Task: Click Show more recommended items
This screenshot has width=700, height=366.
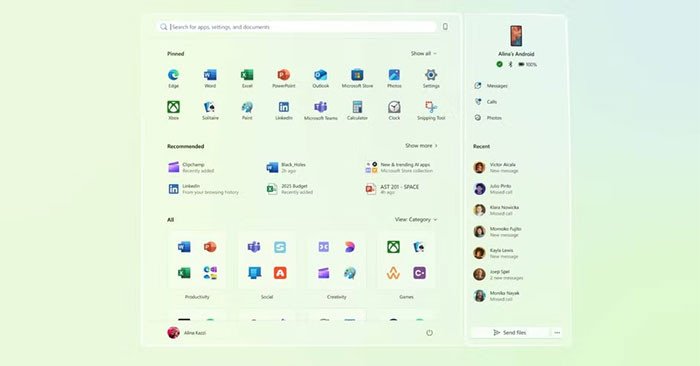Action: click(421, 146)
